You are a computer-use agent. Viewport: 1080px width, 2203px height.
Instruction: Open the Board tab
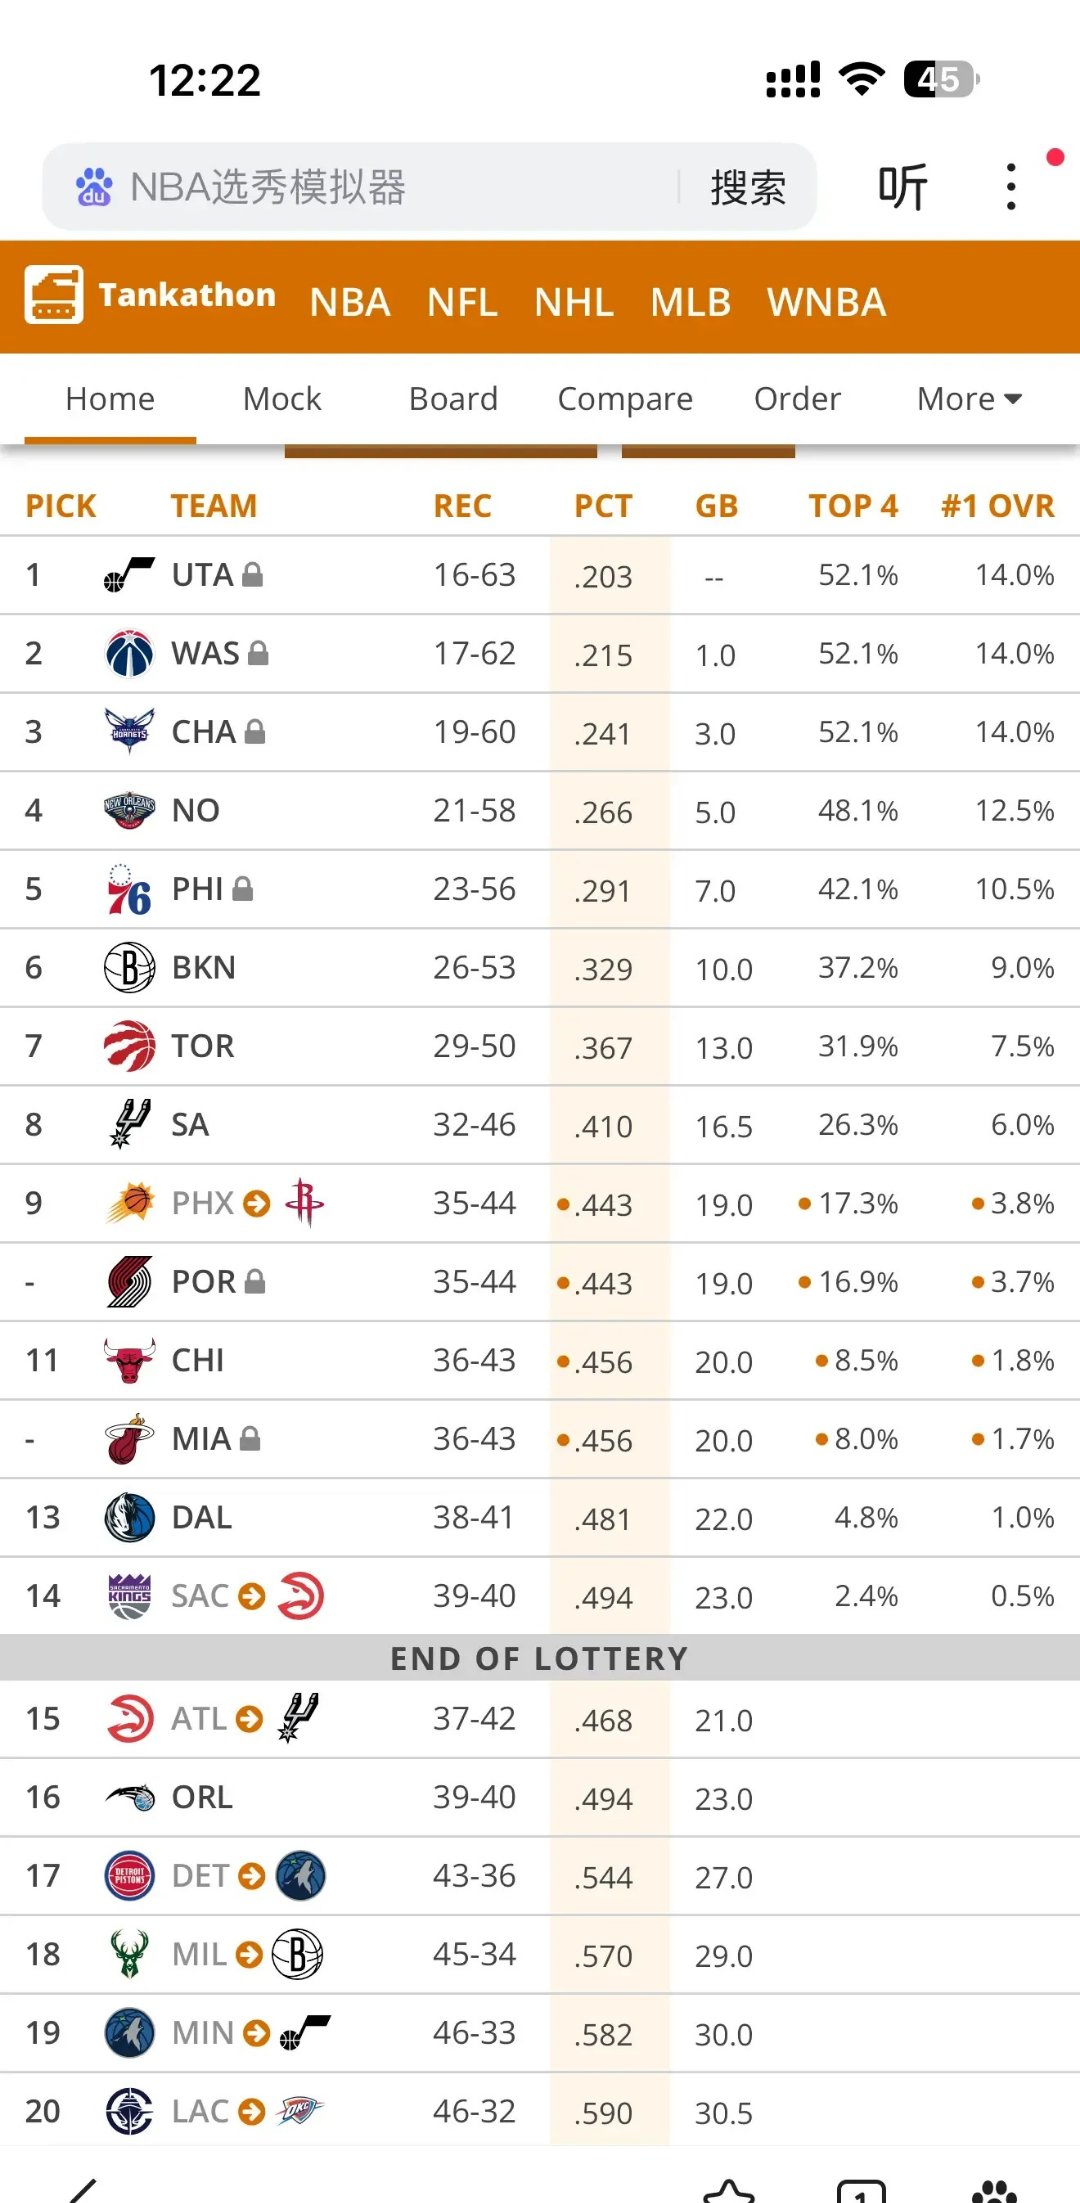click(x=453, y=399)
